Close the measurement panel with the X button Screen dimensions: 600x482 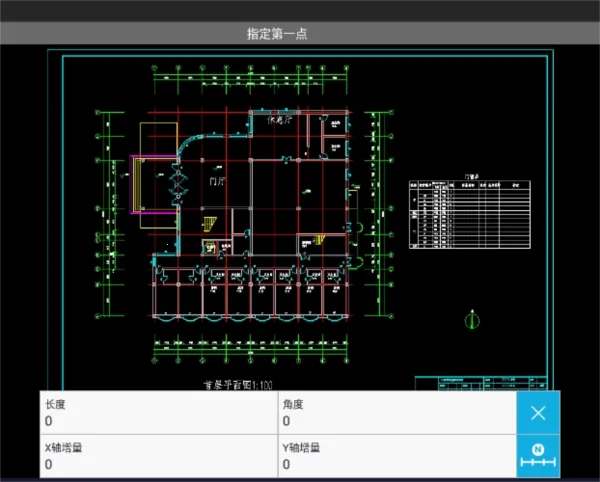538,412
